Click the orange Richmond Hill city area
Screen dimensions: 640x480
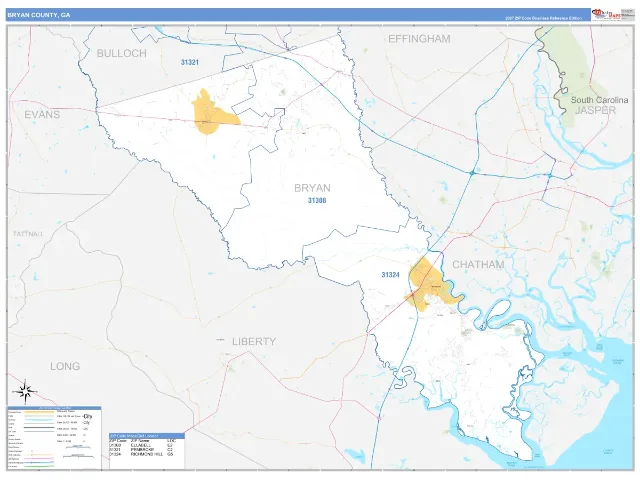point(429,286)
